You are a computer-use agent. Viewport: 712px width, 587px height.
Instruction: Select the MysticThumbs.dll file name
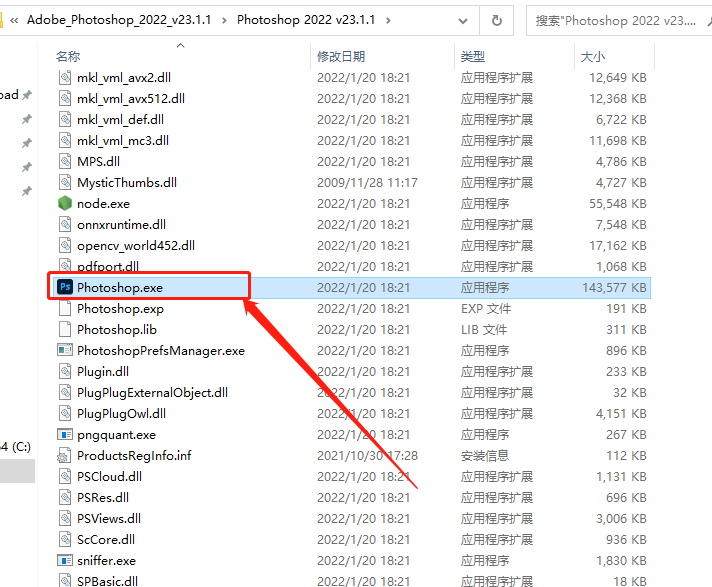click(127, 183)
